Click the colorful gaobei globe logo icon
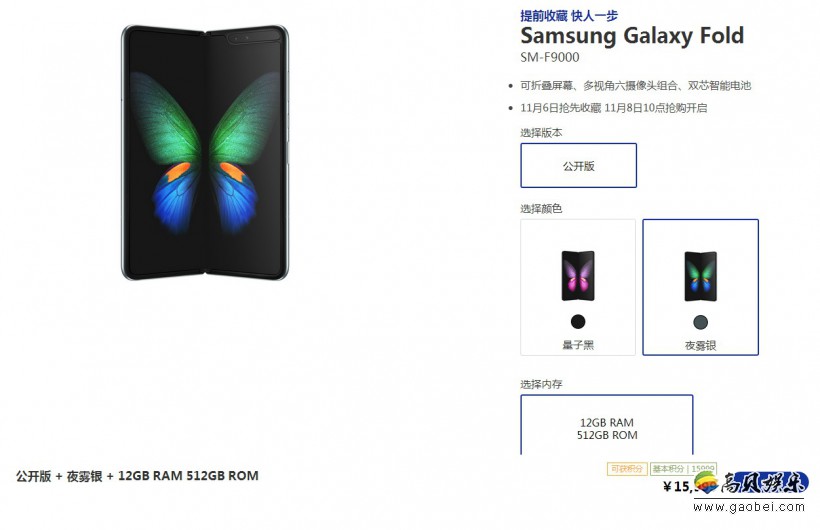820x530 pixels. (707, 482)
